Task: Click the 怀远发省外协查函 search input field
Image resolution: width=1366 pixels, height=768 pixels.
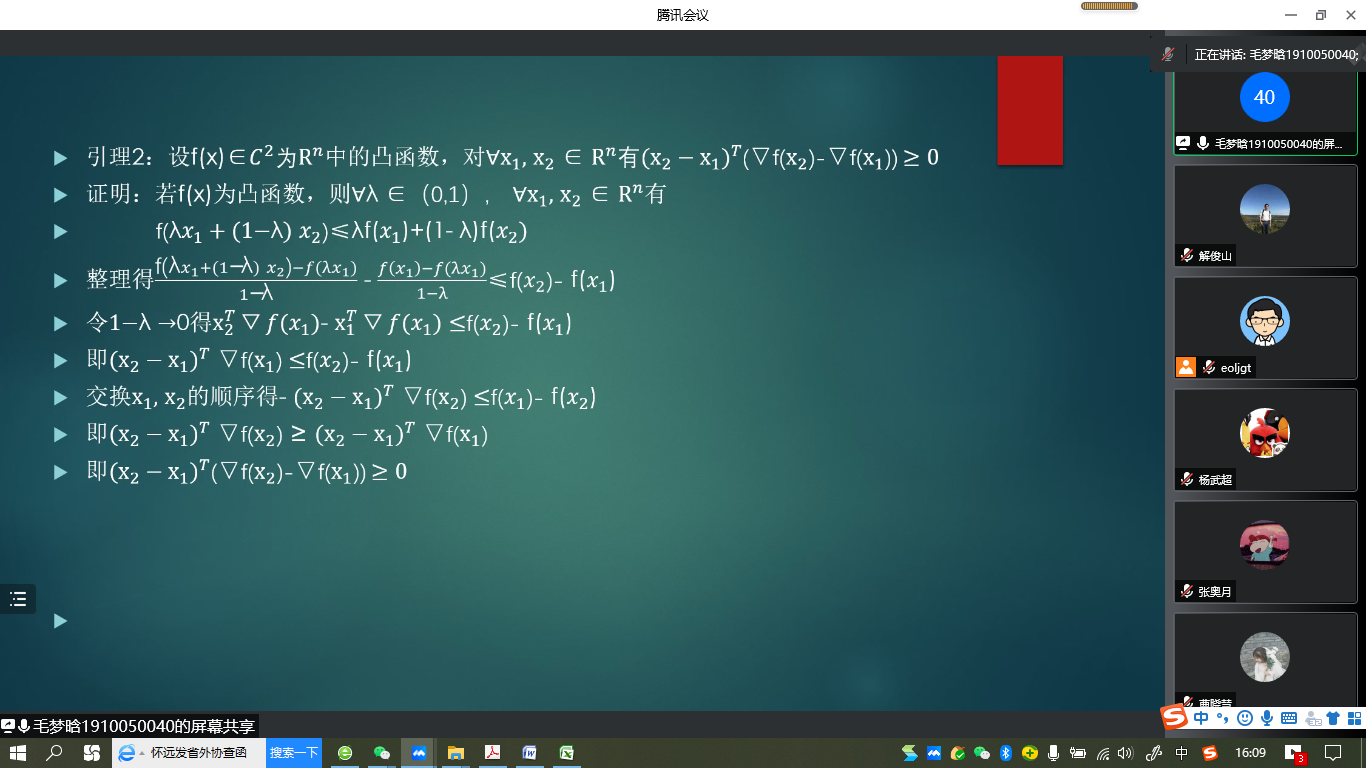Action: 205,753
